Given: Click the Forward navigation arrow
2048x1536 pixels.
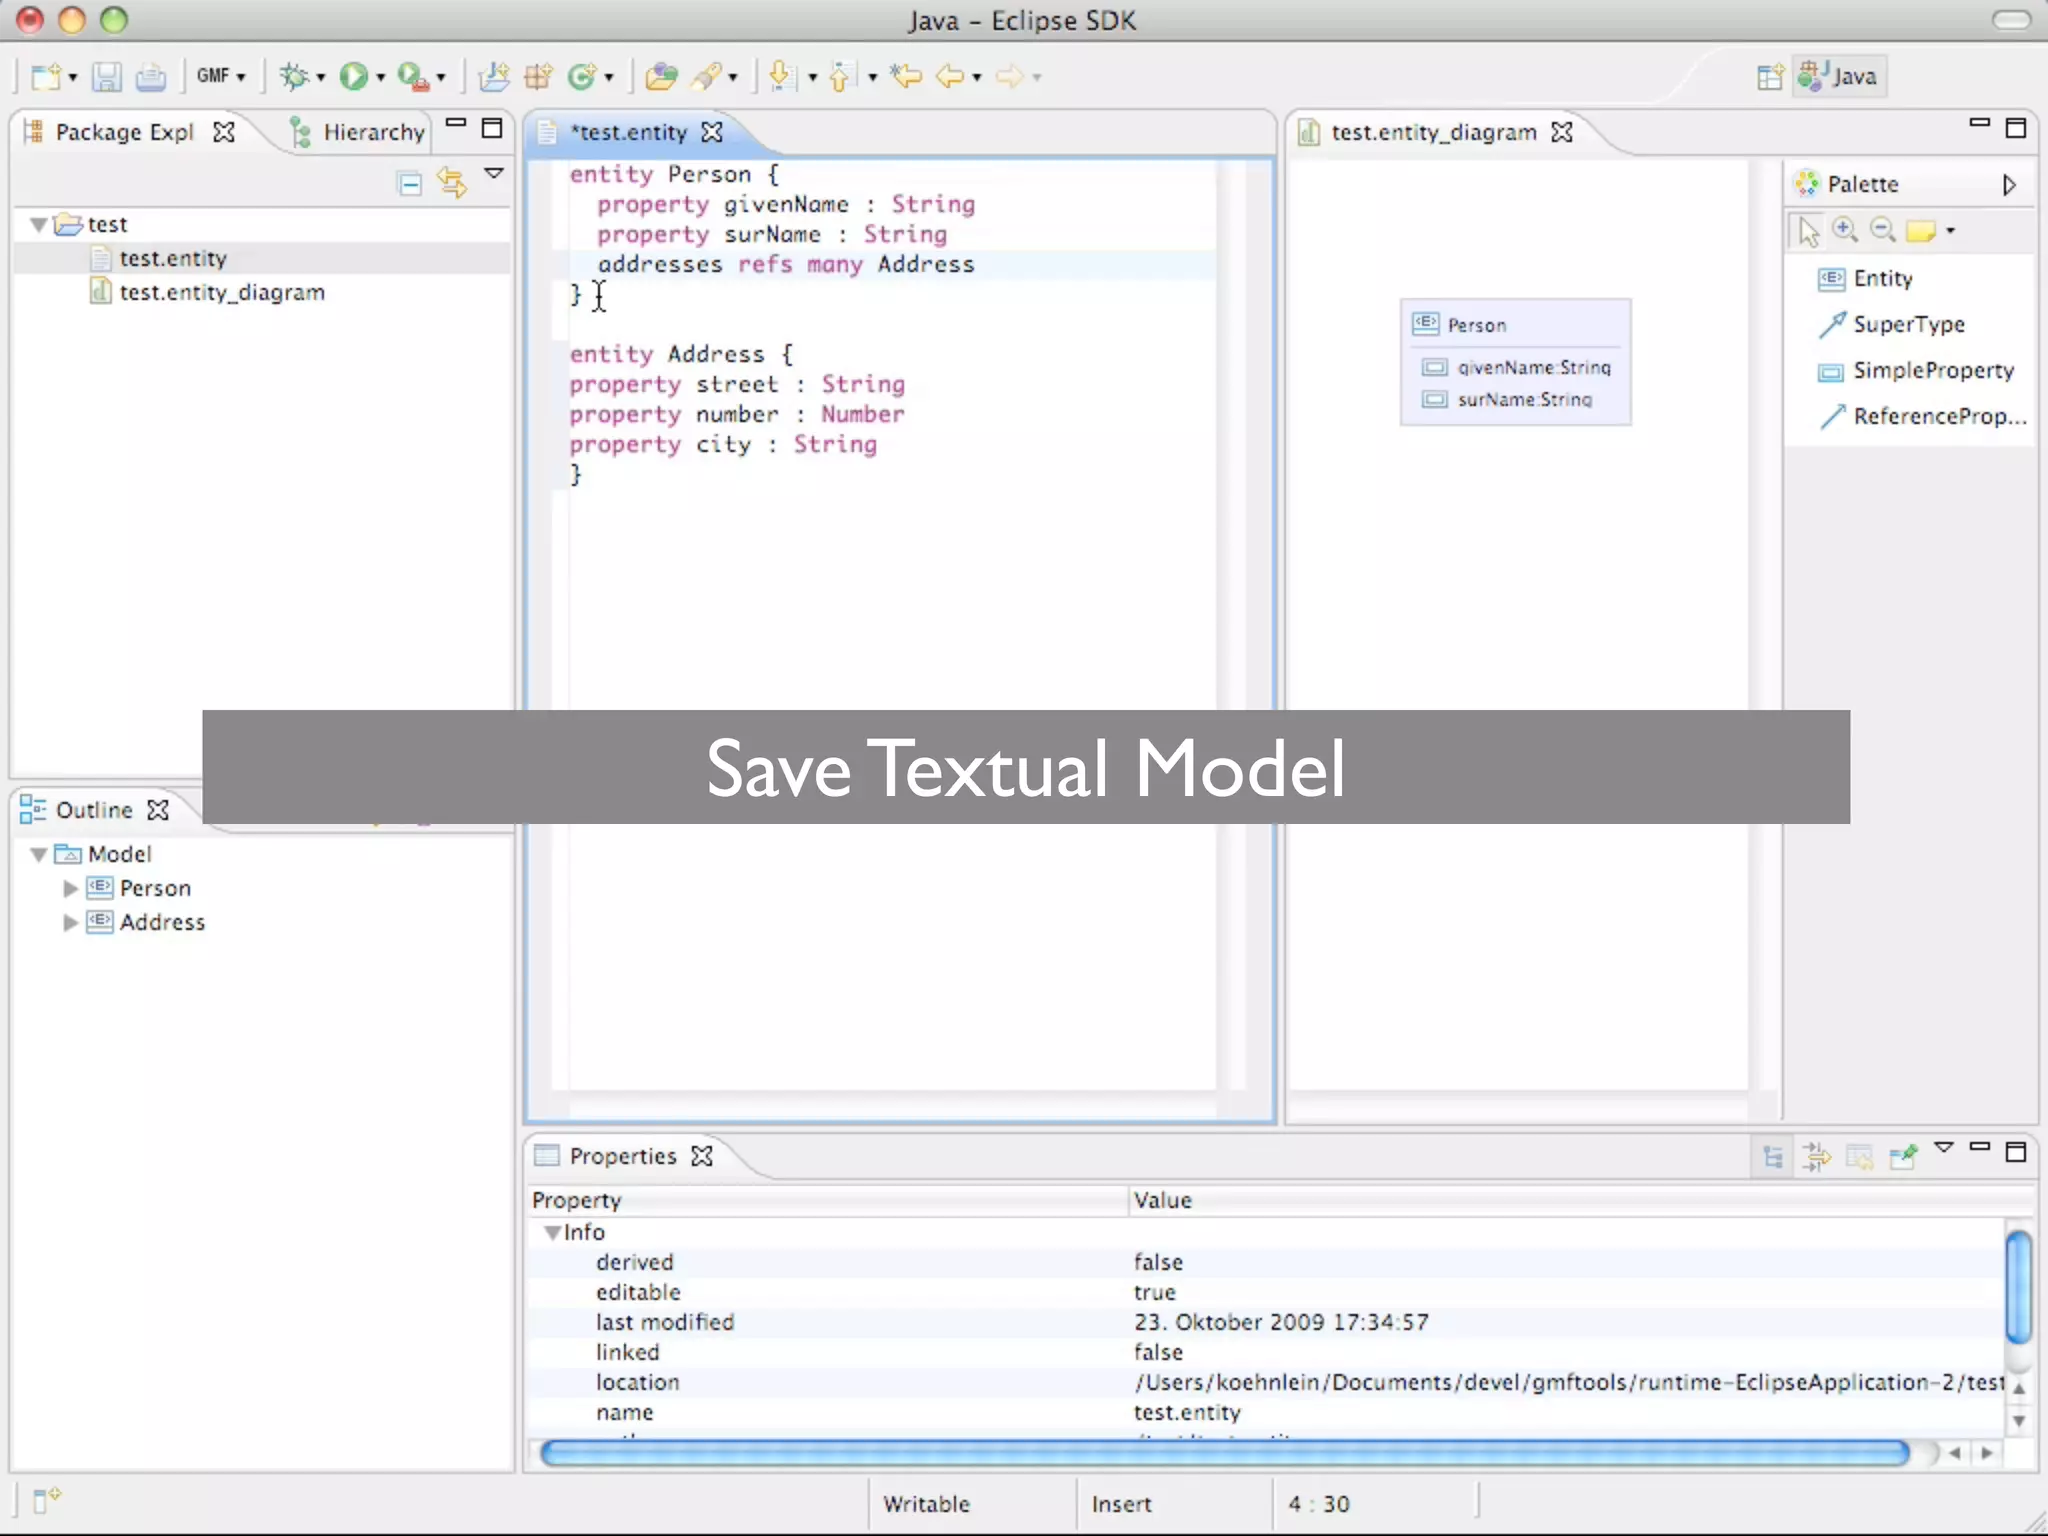Looking at the screenshot, I should [x=1010, y=76].
